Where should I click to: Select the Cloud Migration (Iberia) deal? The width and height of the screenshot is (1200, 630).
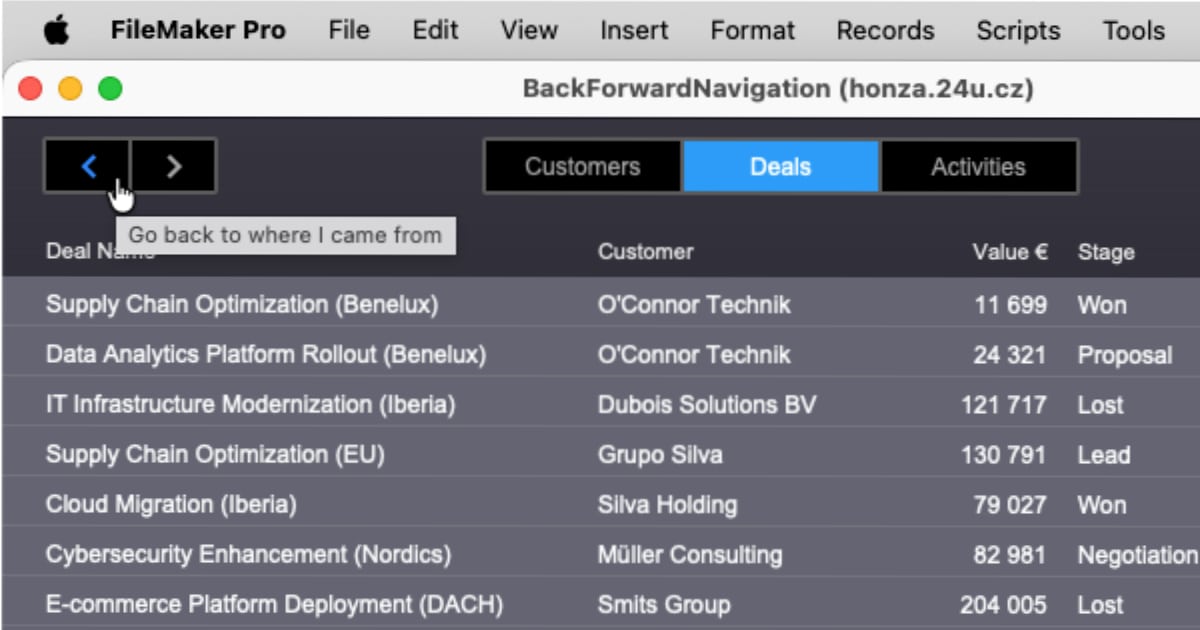(171, 505)
